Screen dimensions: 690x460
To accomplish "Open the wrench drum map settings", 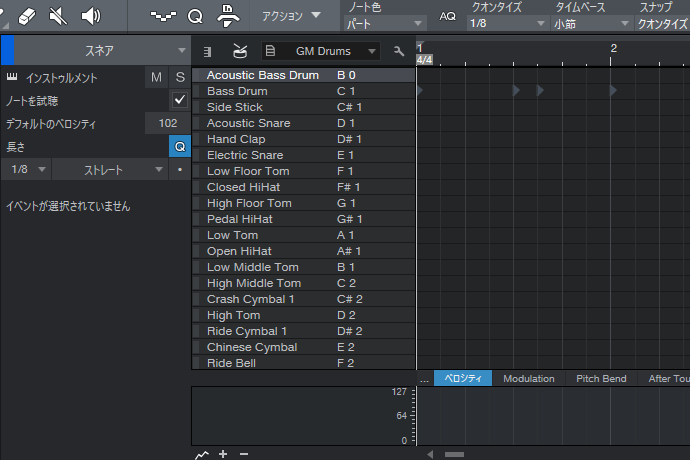I will tap(400, 51).
